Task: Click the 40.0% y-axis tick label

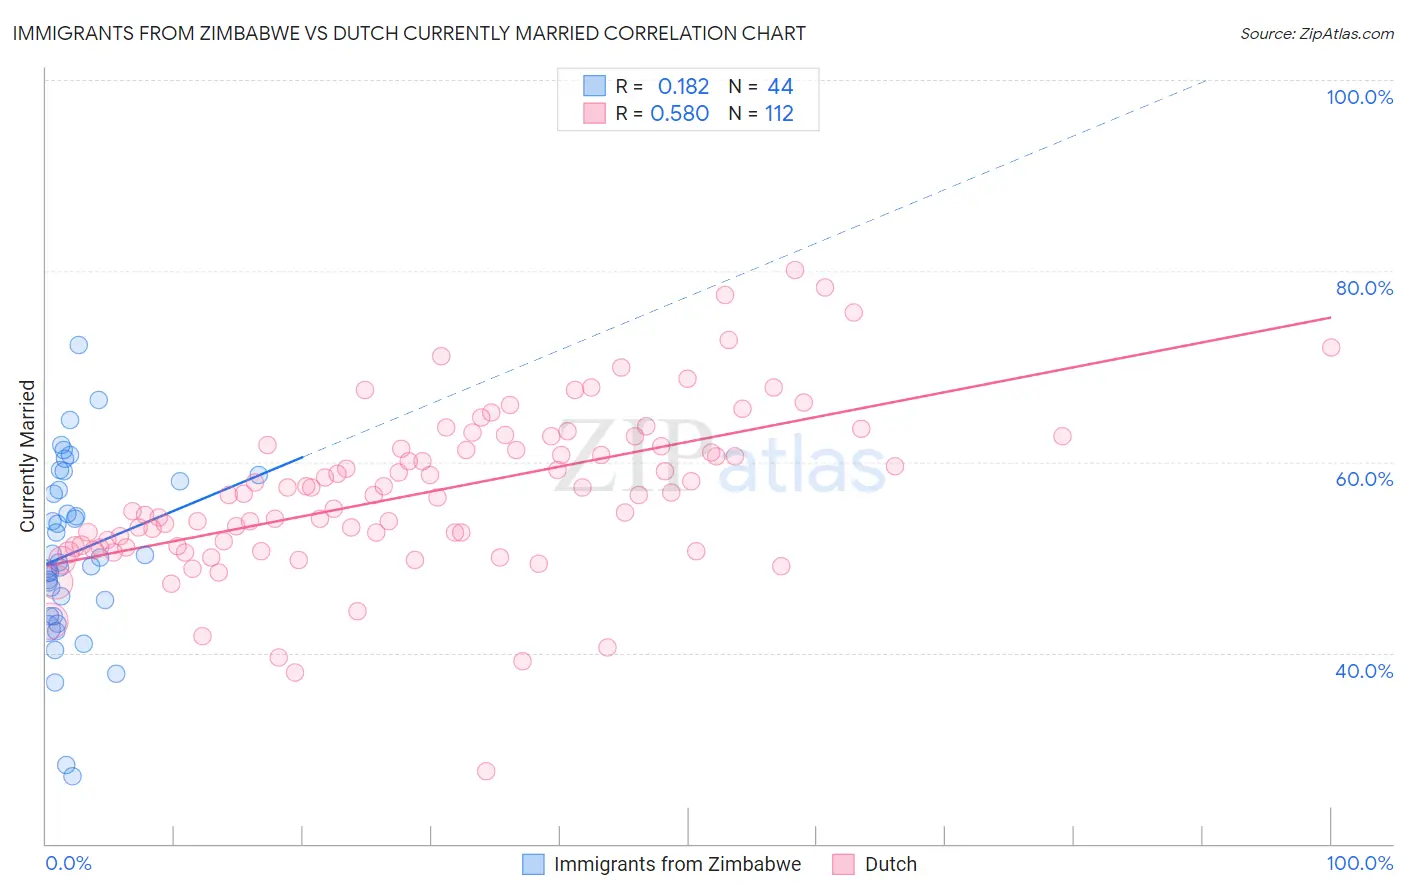Action: (1364, 671)
